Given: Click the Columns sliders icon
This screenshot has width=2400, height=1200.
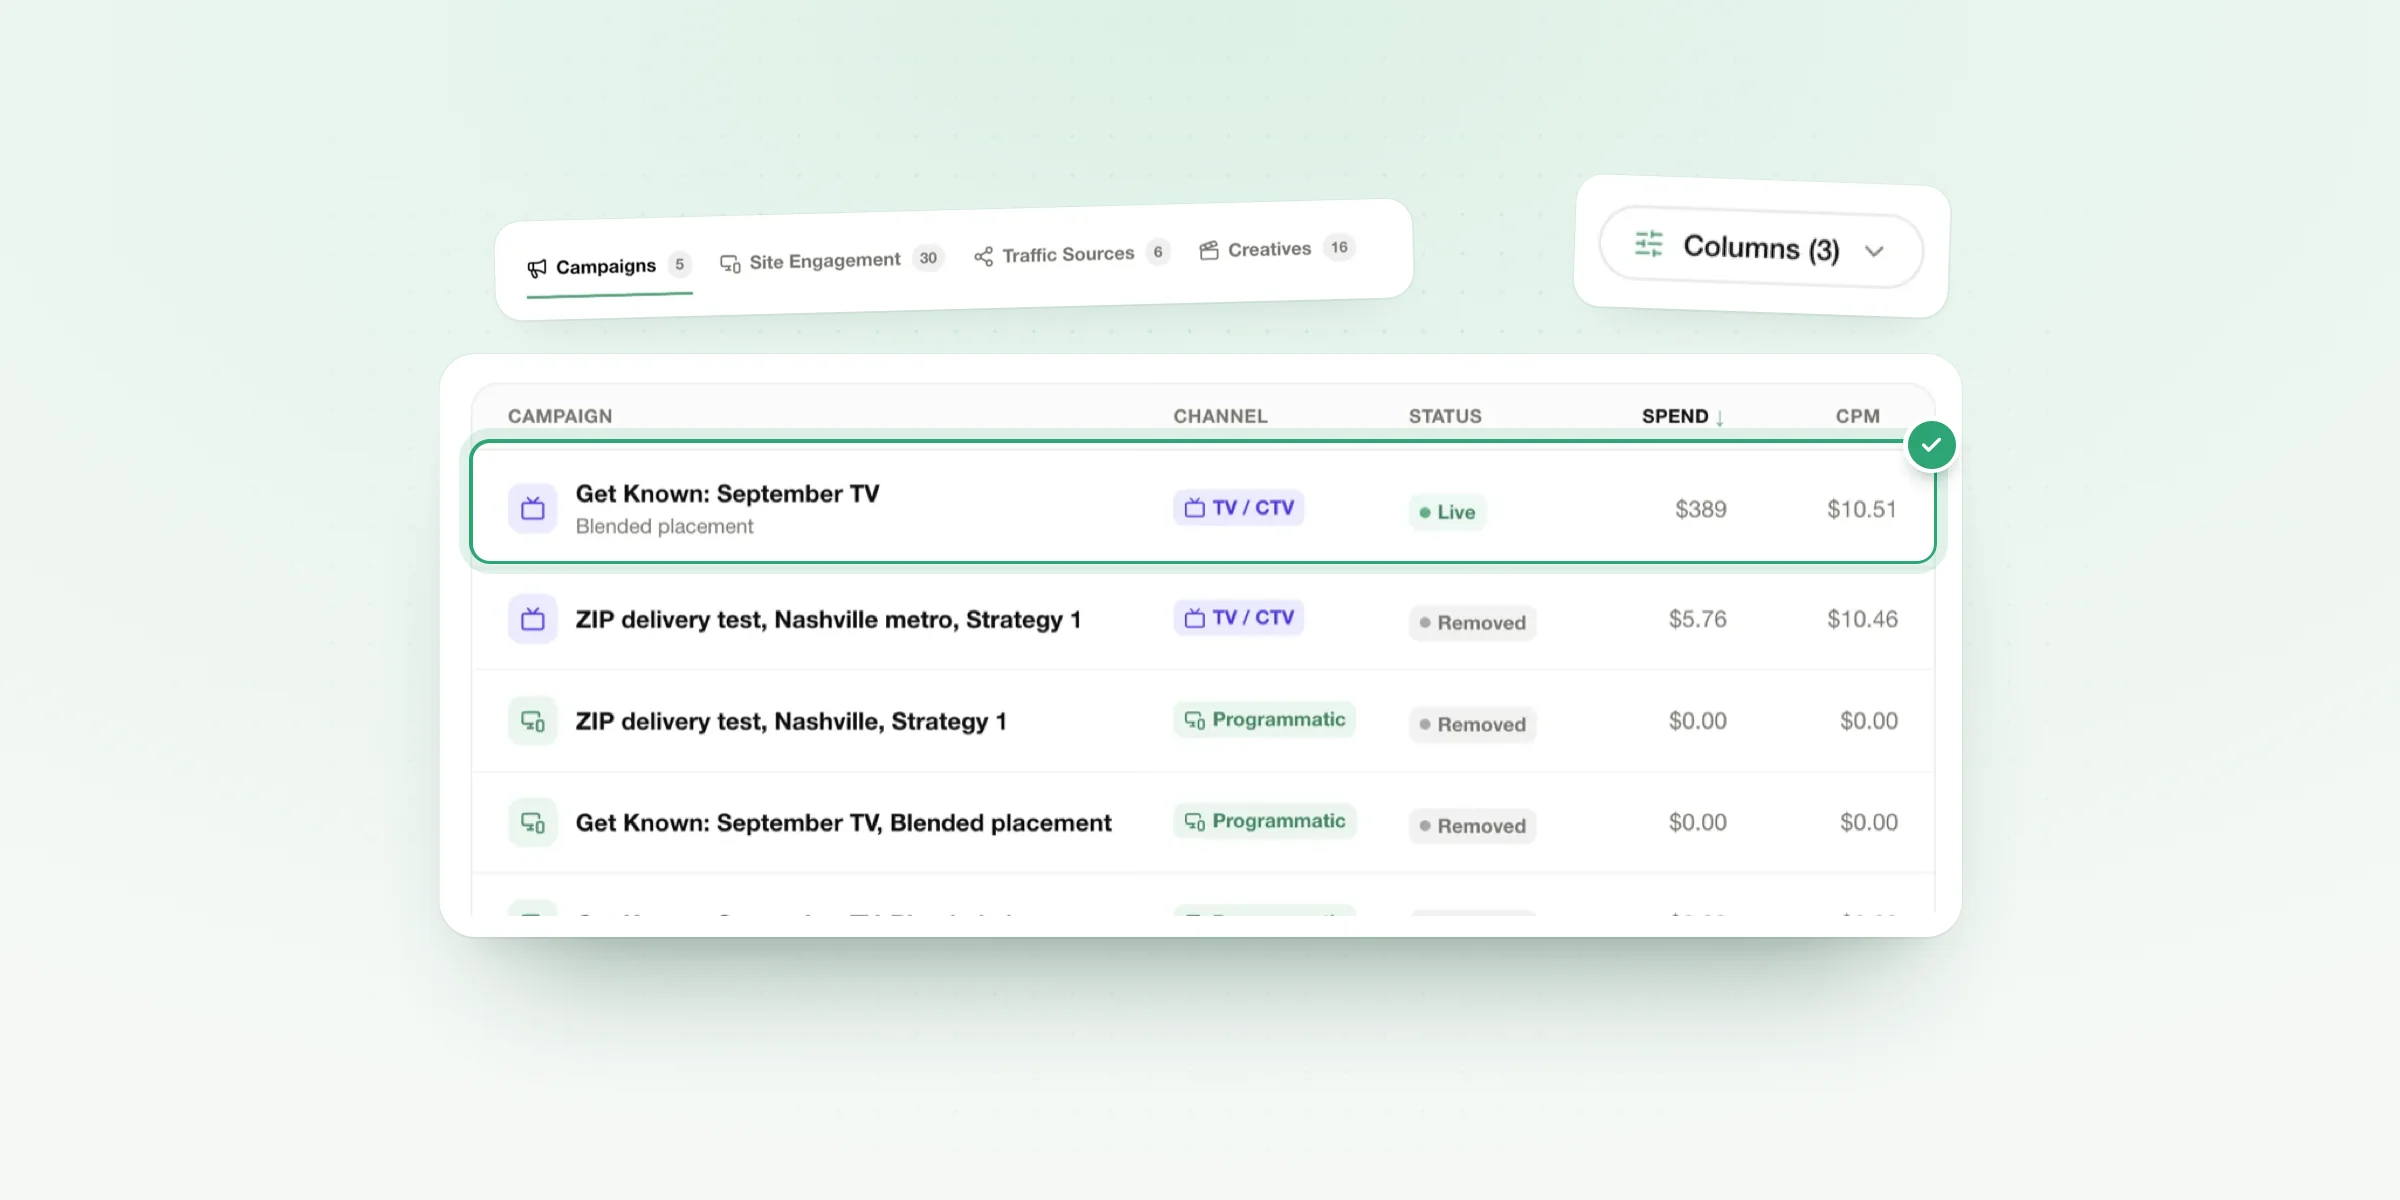Looking at the screenshot, I should pos(1648,243).
